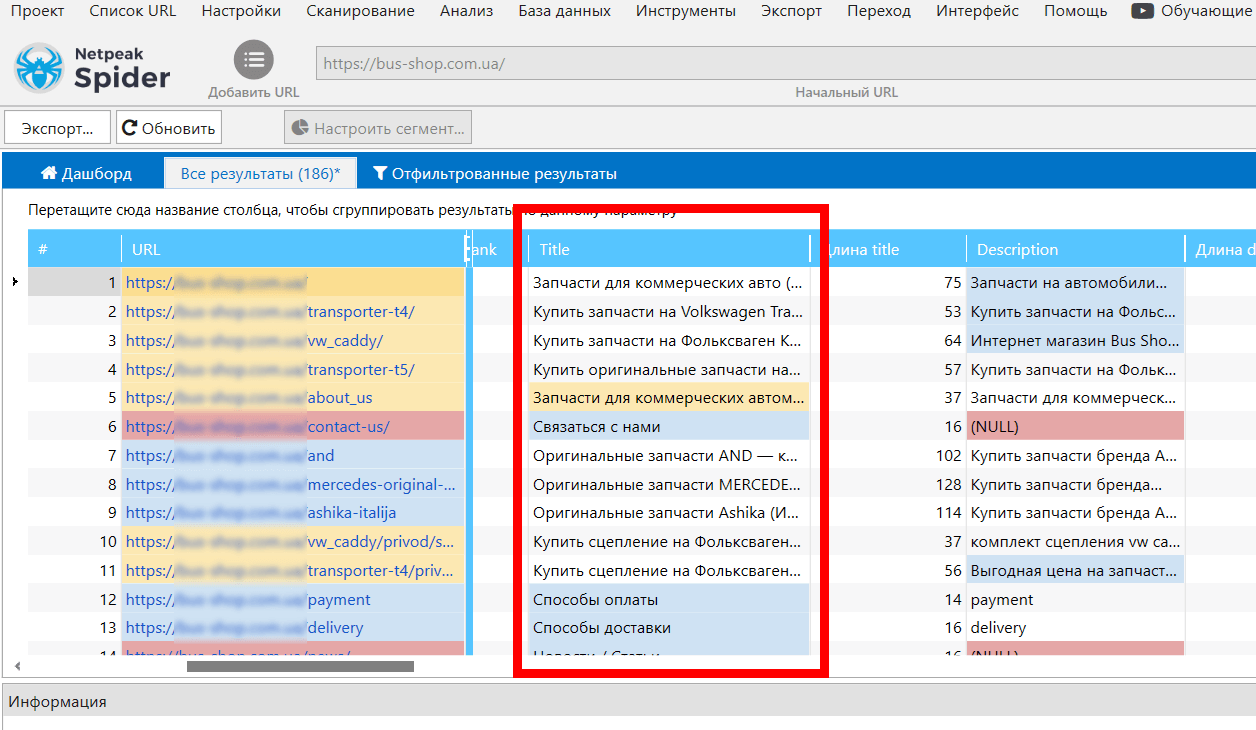The height and width of the screenshot is (730, 1256).
Task: Click the URL column header
Action: click(x=294, y=249)
